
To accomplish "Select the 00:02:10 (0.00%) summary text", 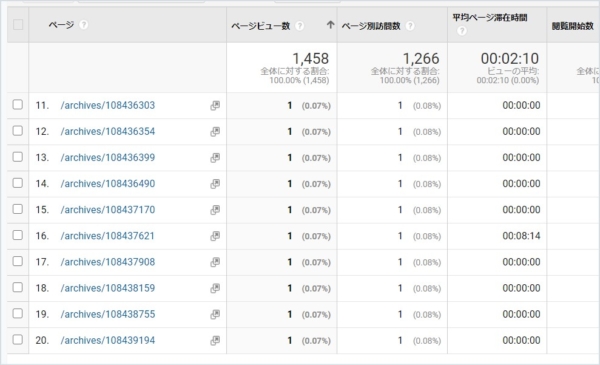I will pyautogui.click(x=508, y=80).
